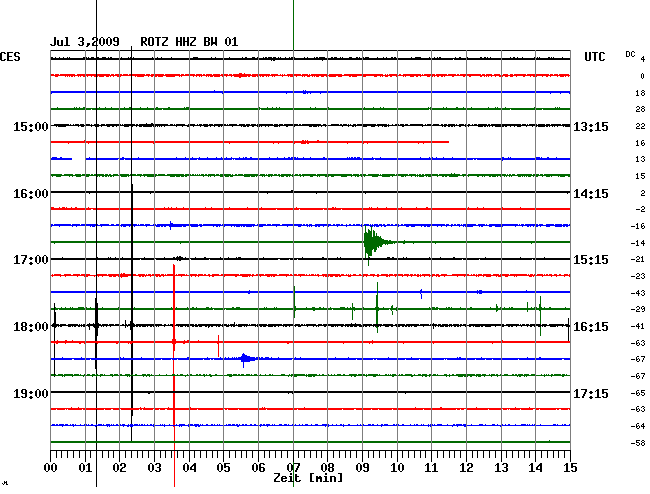Click the DC column header
Screen dimensions: 650x494
[x=630, y=54]
